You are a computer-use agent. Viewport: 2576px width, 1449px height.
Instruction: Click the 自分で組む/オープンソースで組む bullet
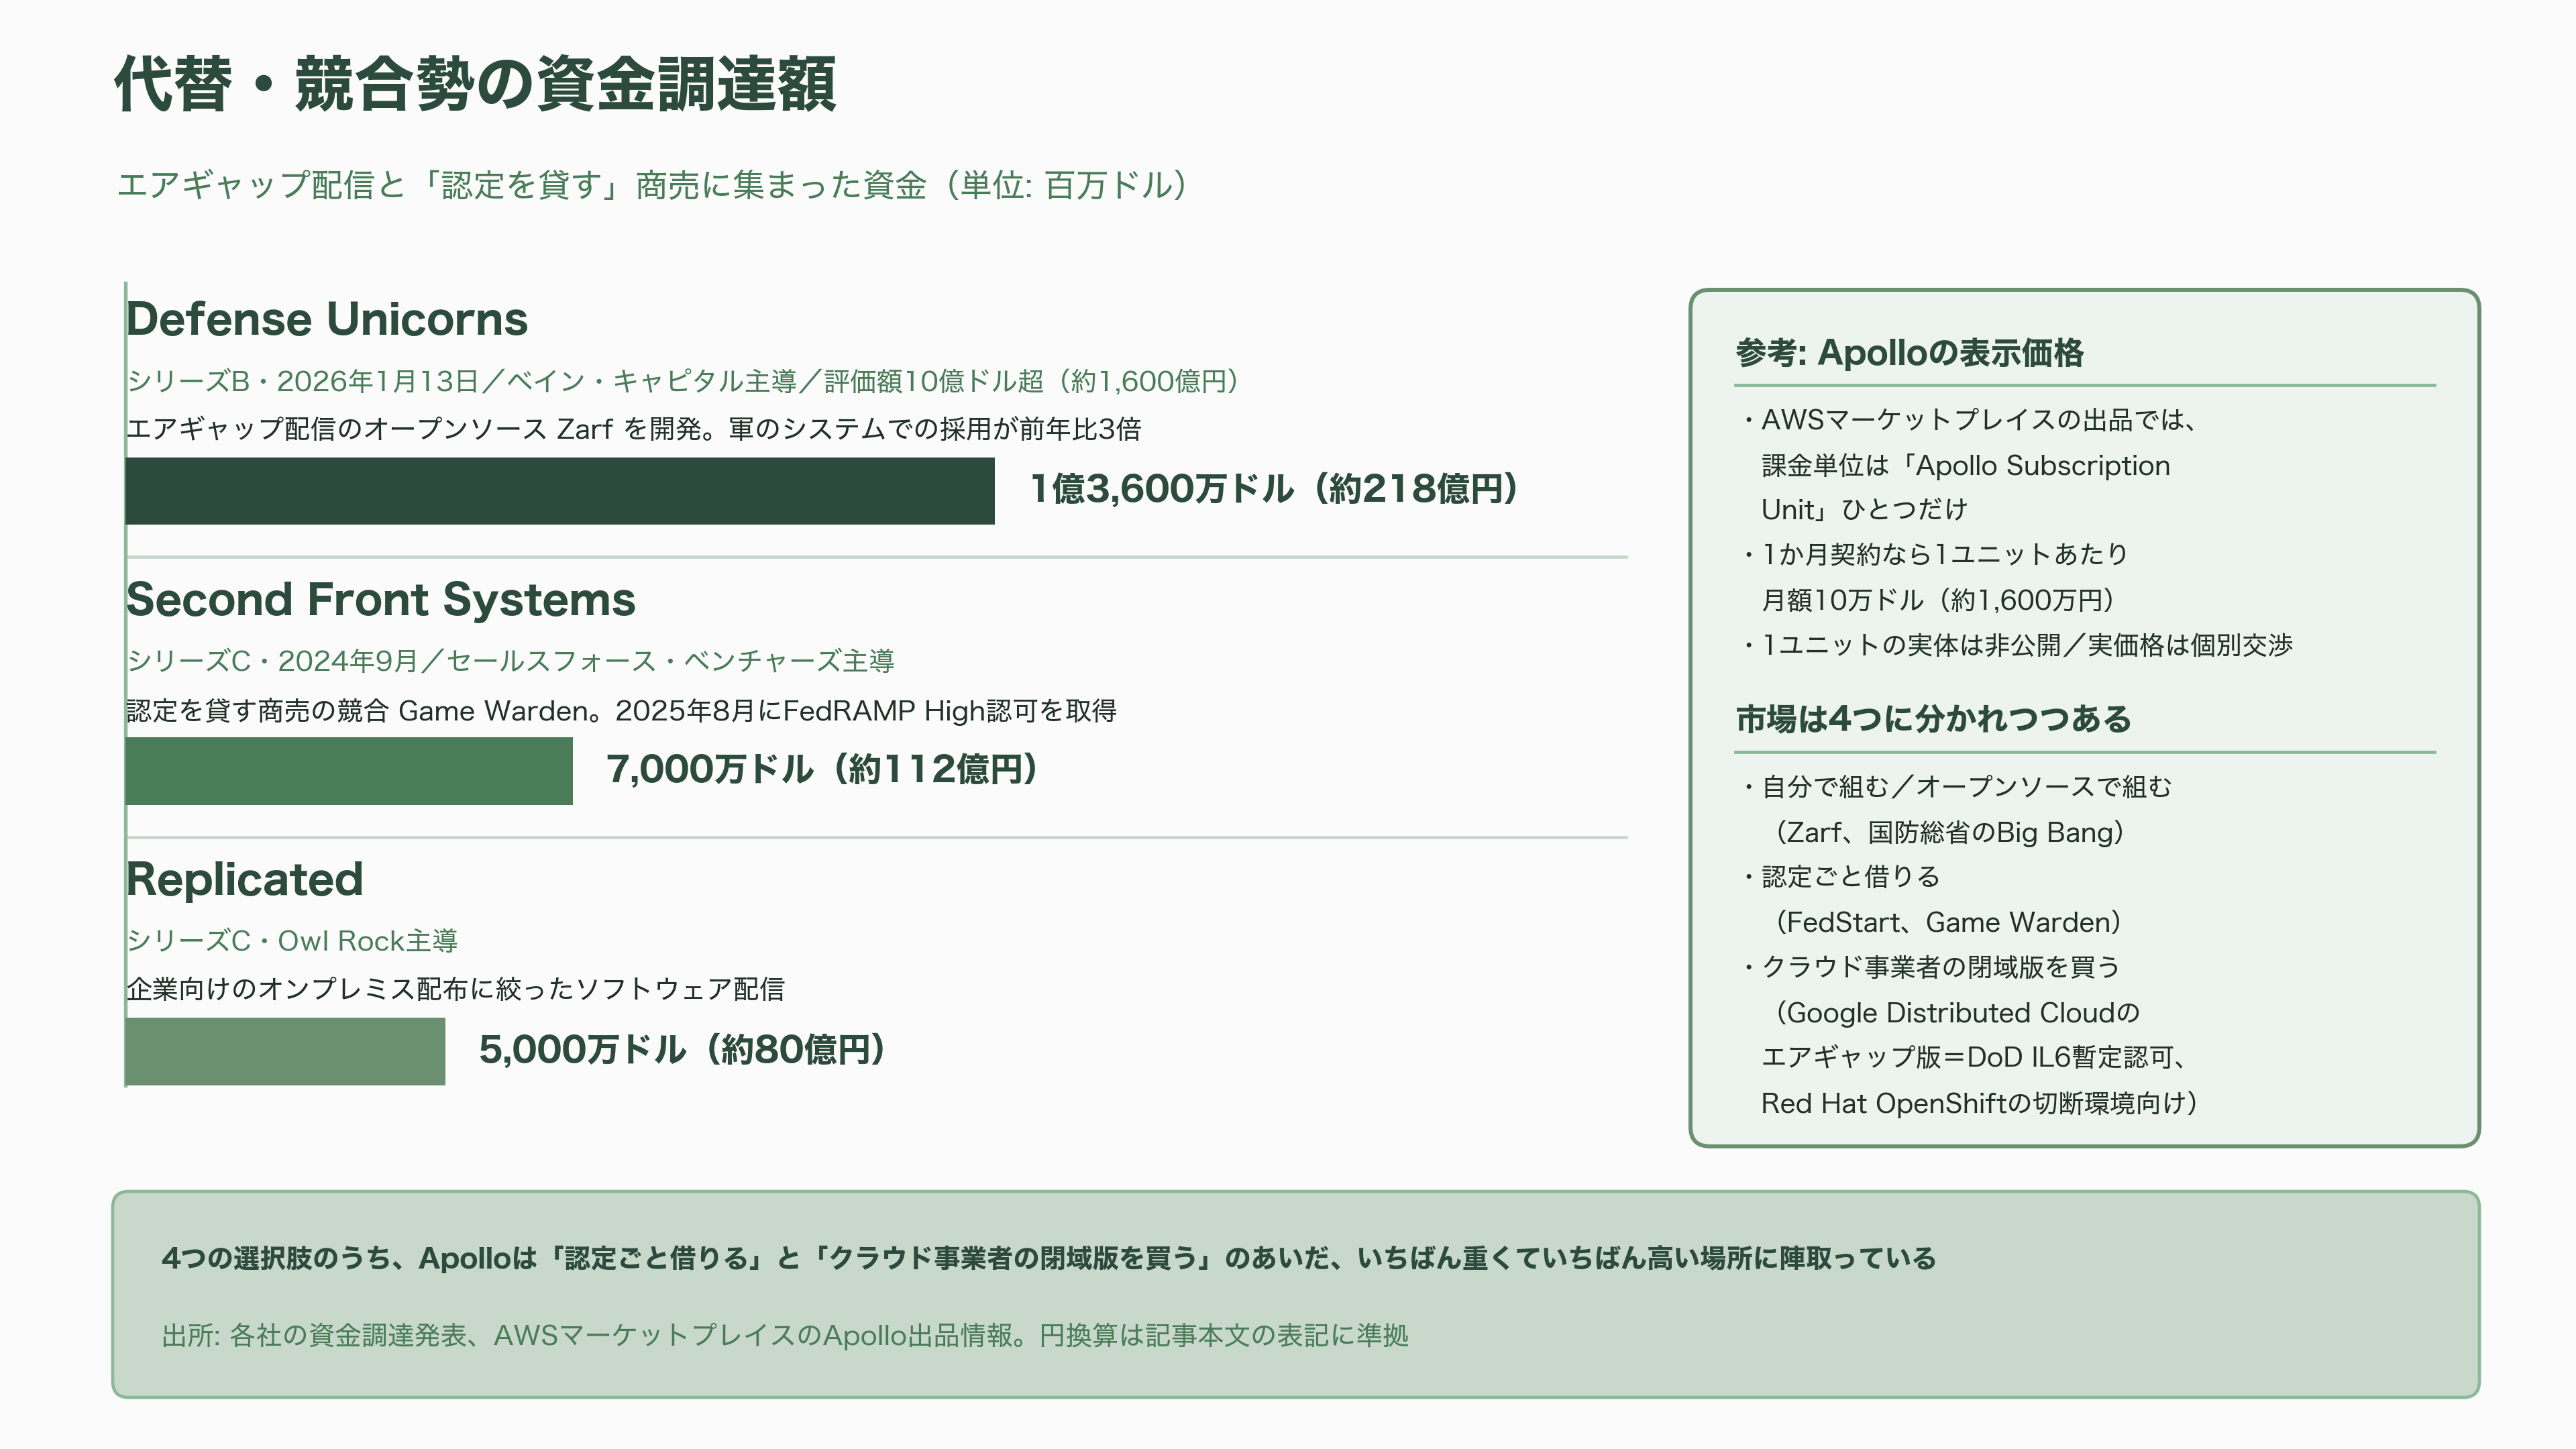1957,787
